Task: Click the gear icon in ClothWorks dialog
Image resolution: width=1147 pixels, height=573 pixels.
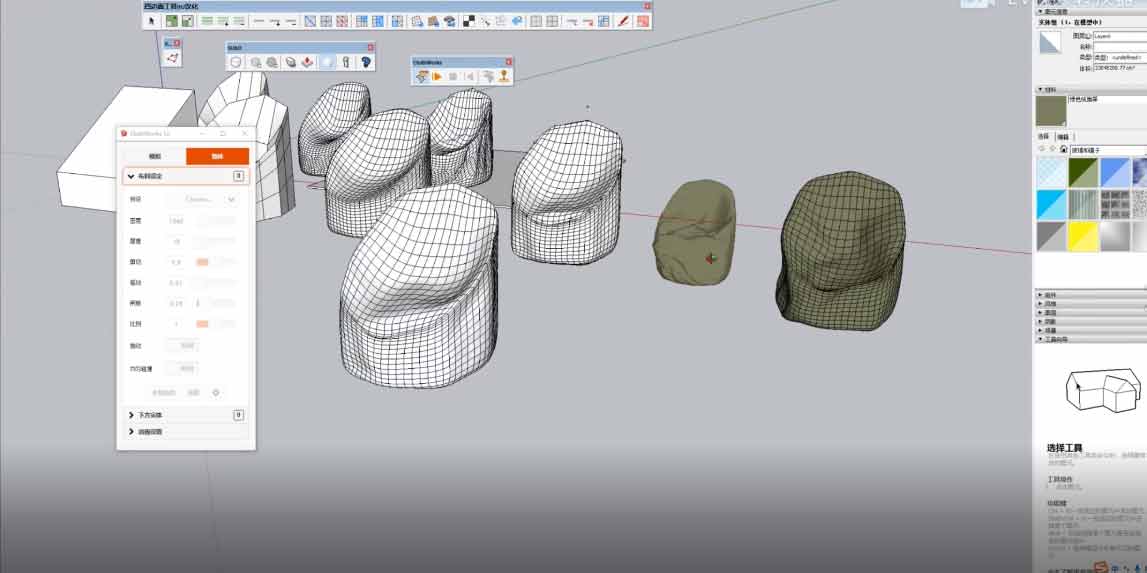Action: point(214,392)
